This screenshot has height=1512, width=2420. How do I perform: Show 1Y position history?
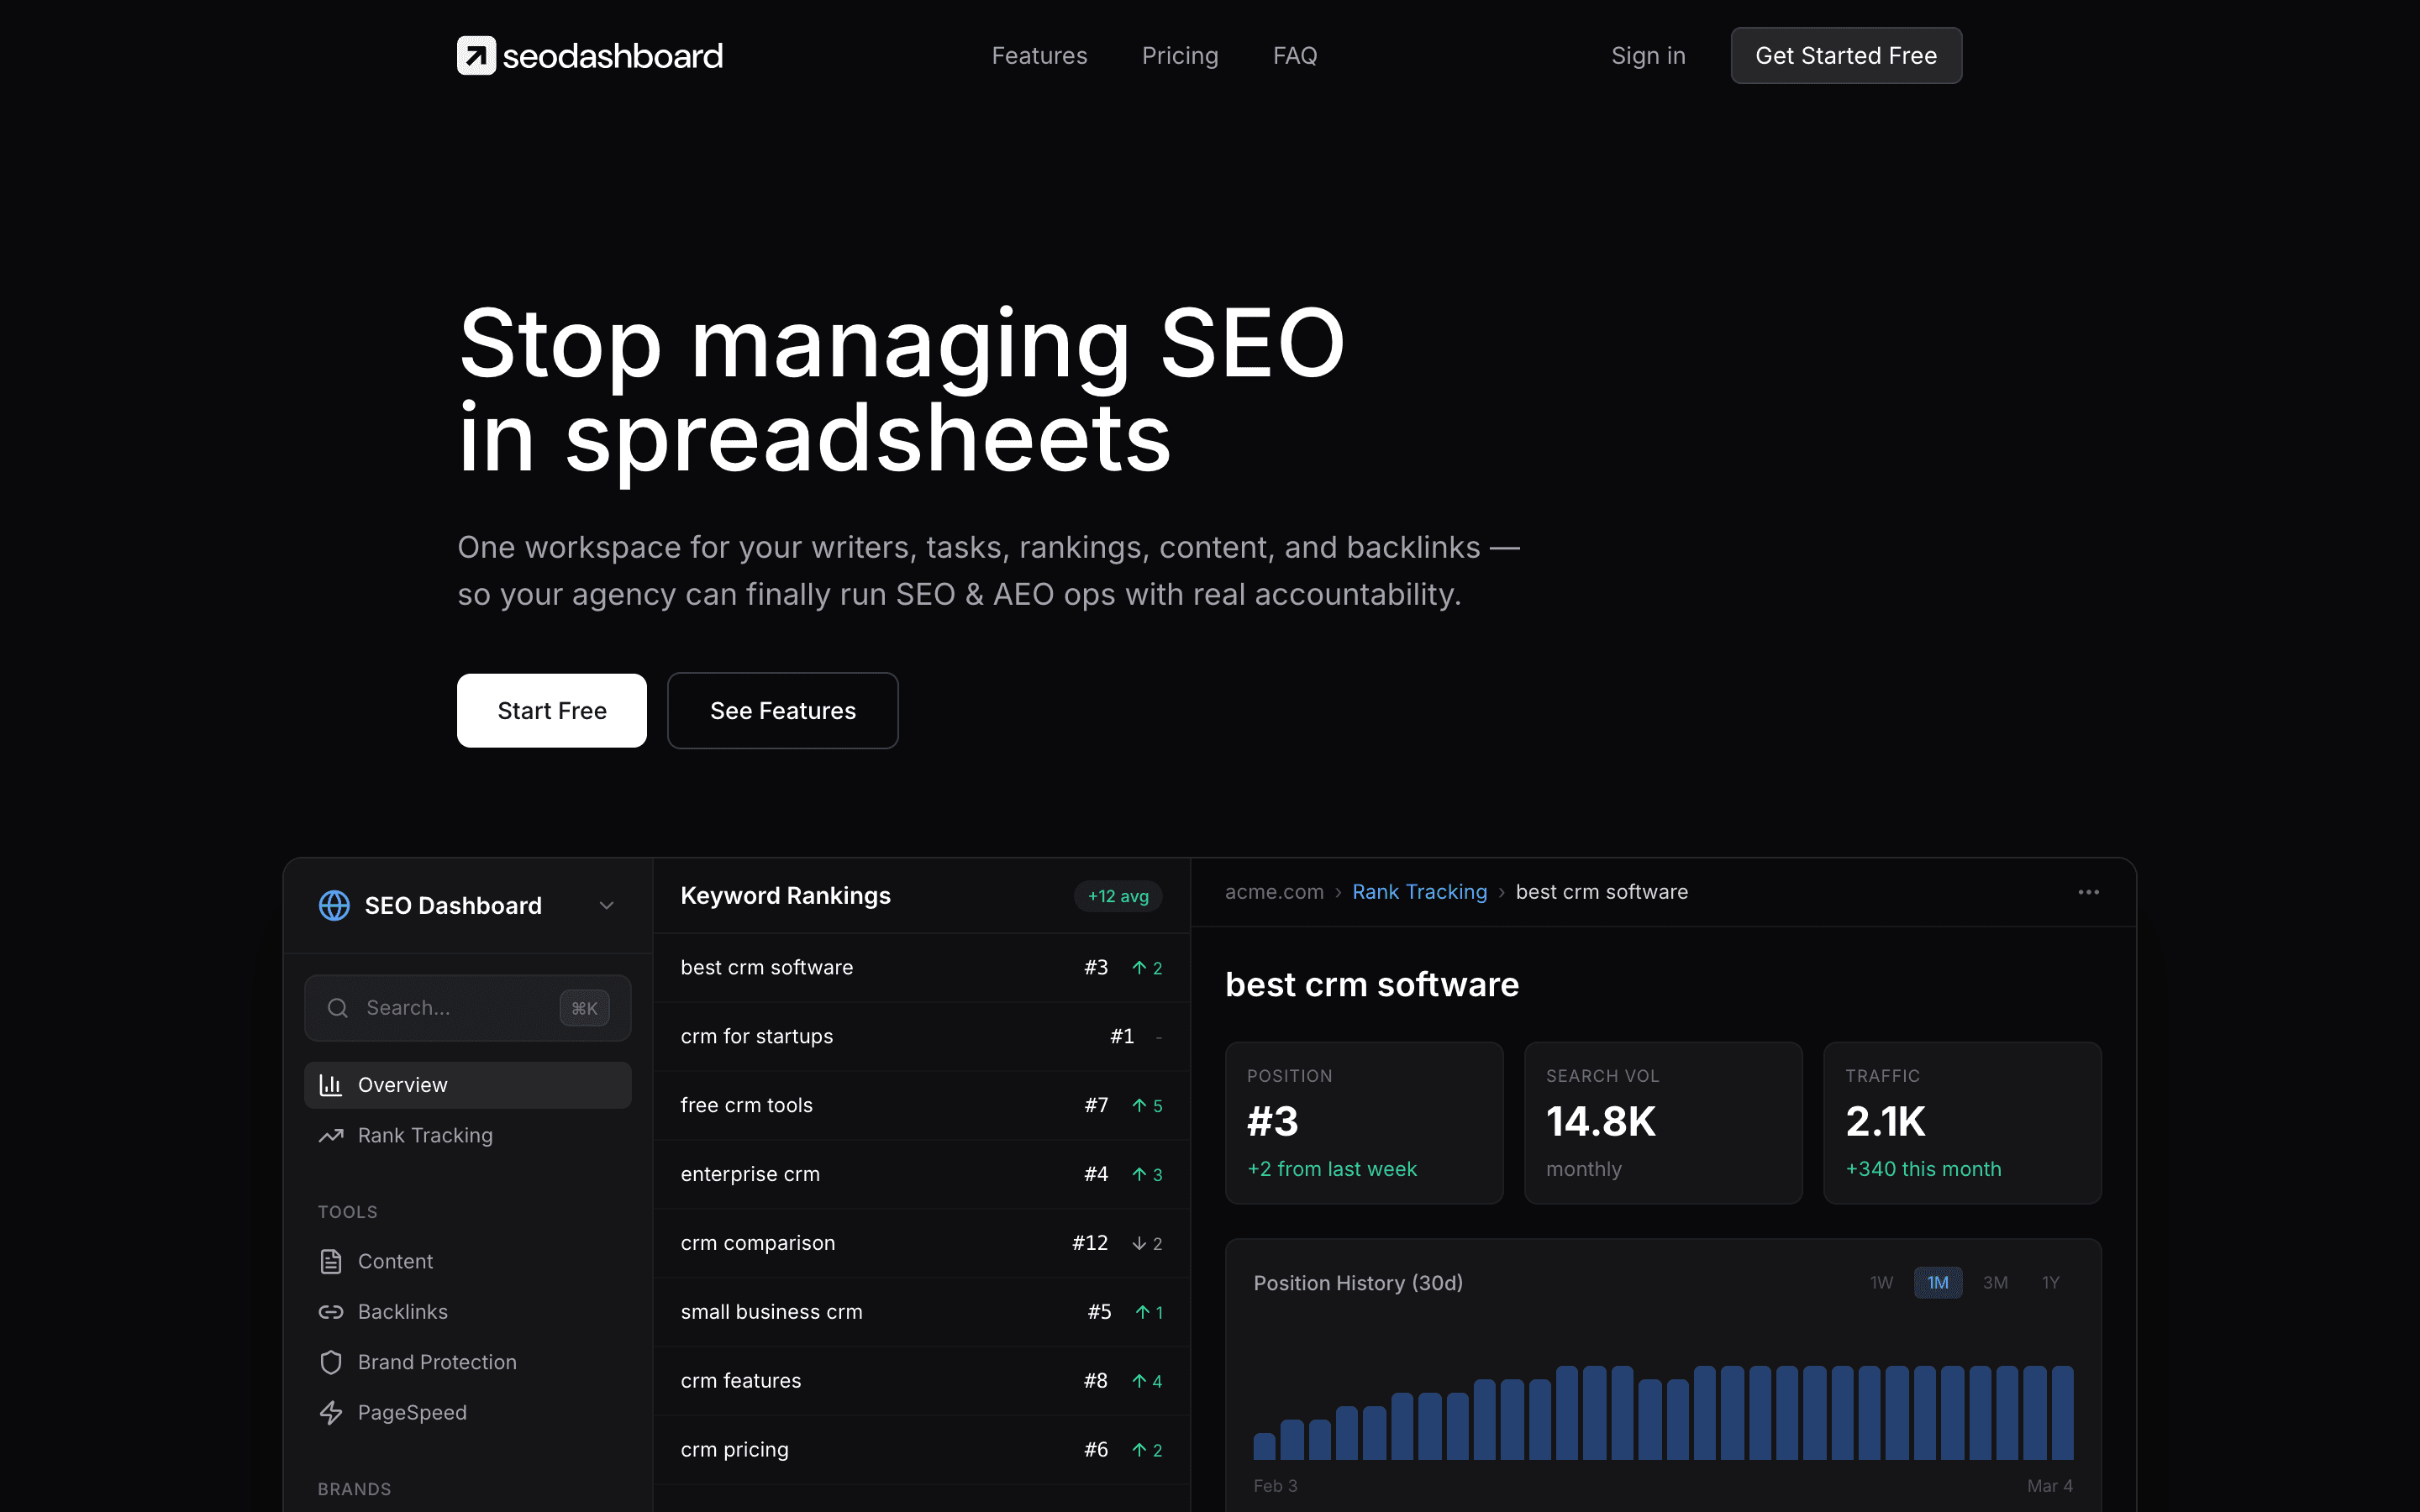(2051, 1282)
